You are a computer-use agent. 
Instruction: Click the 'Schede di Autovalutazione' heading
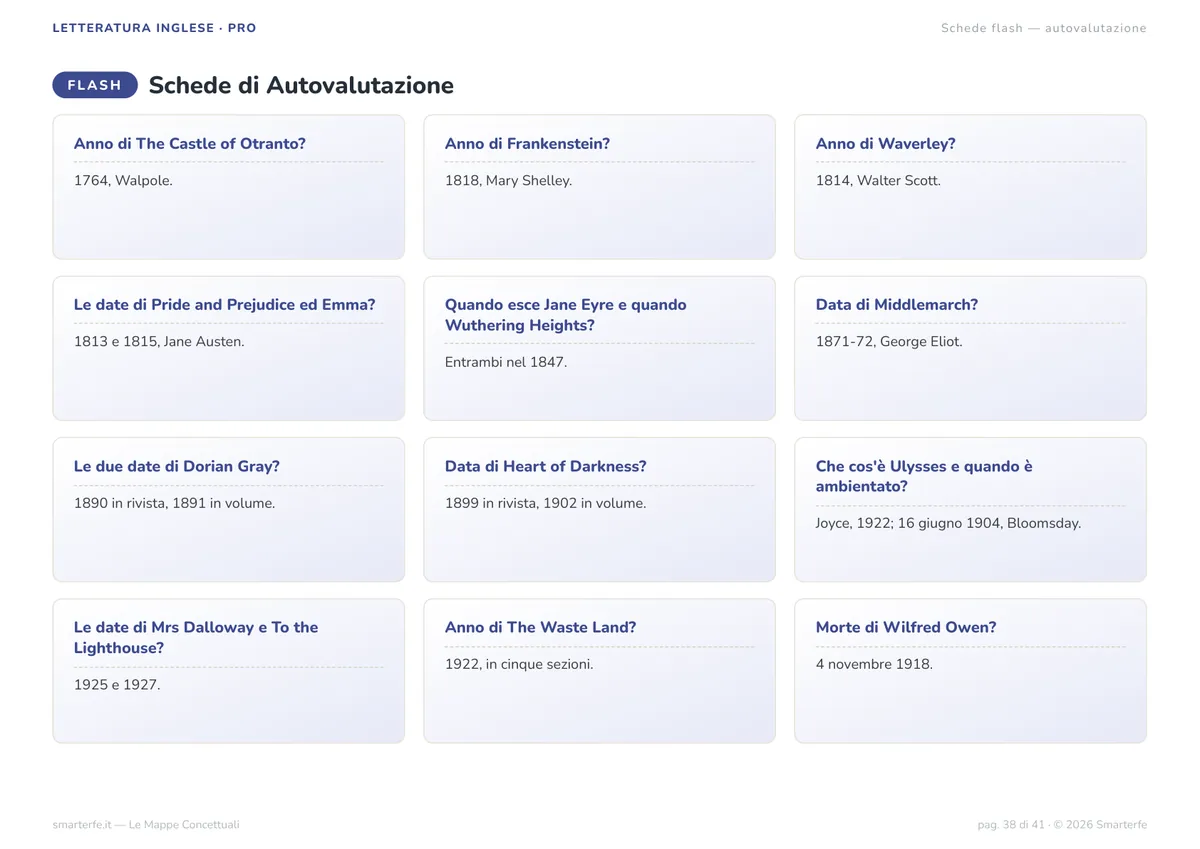301,86
